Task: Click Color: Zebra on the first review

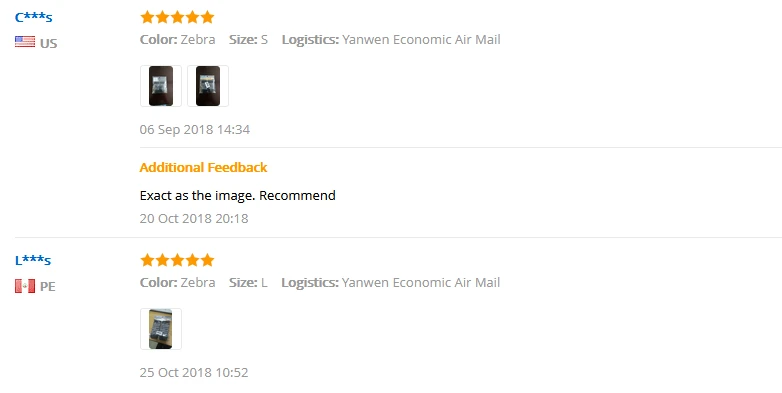Action: click(x=178, y=39)
